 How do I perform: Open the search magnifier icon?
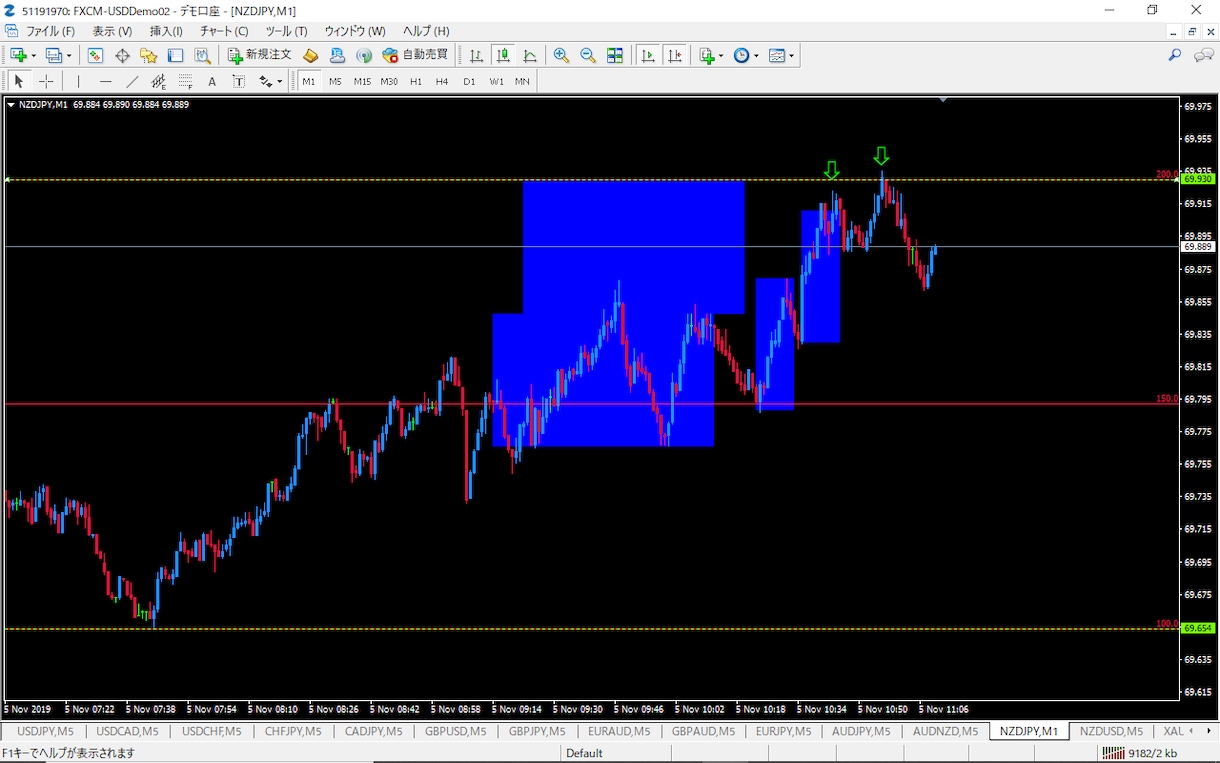1175,56
